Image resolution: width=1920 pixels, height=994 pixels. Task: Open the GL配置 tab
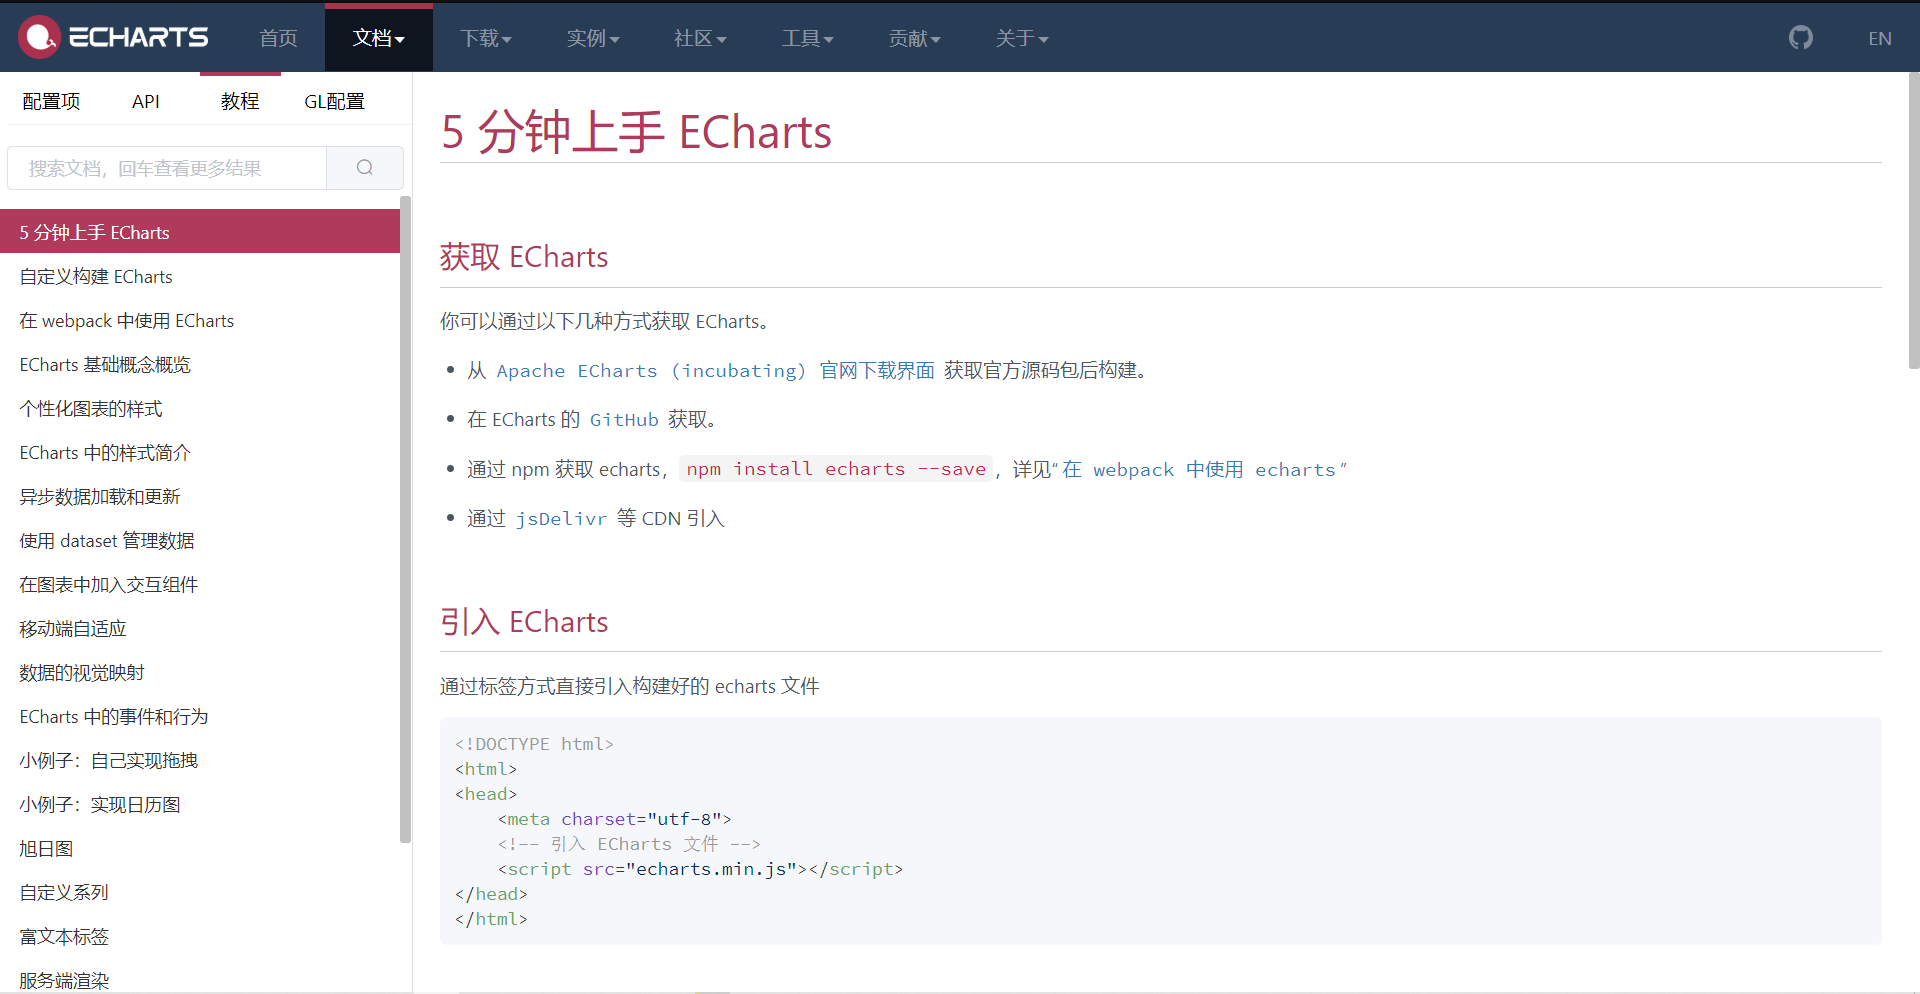click(x=334, y=101)
